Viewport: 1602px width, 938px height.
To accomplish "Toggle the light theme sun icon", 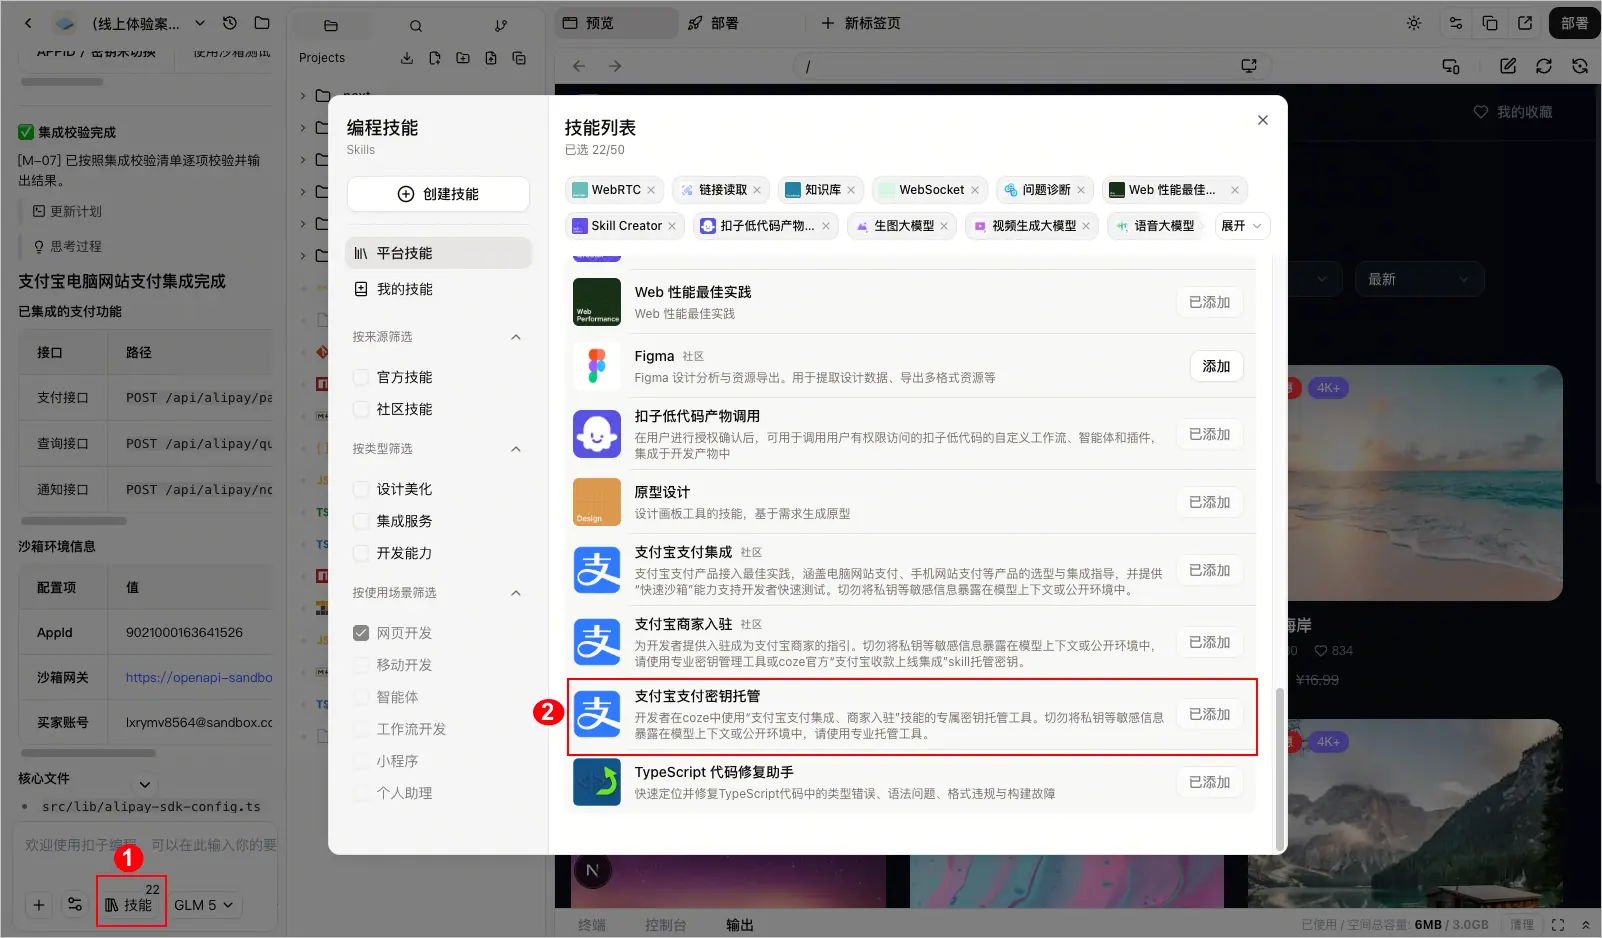I will click(x=1414, y=23).
